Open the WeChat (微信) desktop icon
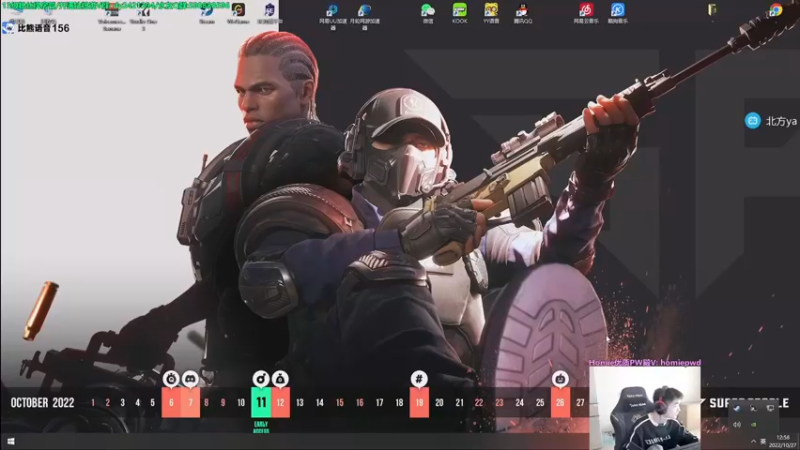This screenshot has height=450, width=800. [x=428, y=13]
